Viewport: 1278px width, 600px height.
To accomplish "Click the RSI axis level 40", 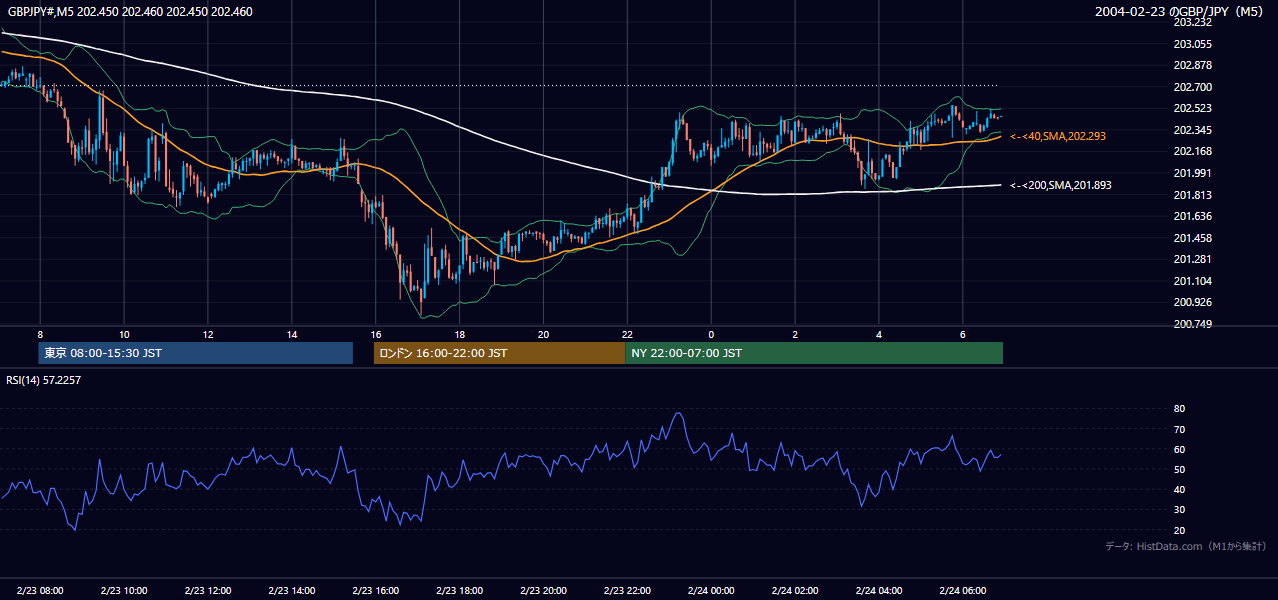I will click(x=1179, y=489).
